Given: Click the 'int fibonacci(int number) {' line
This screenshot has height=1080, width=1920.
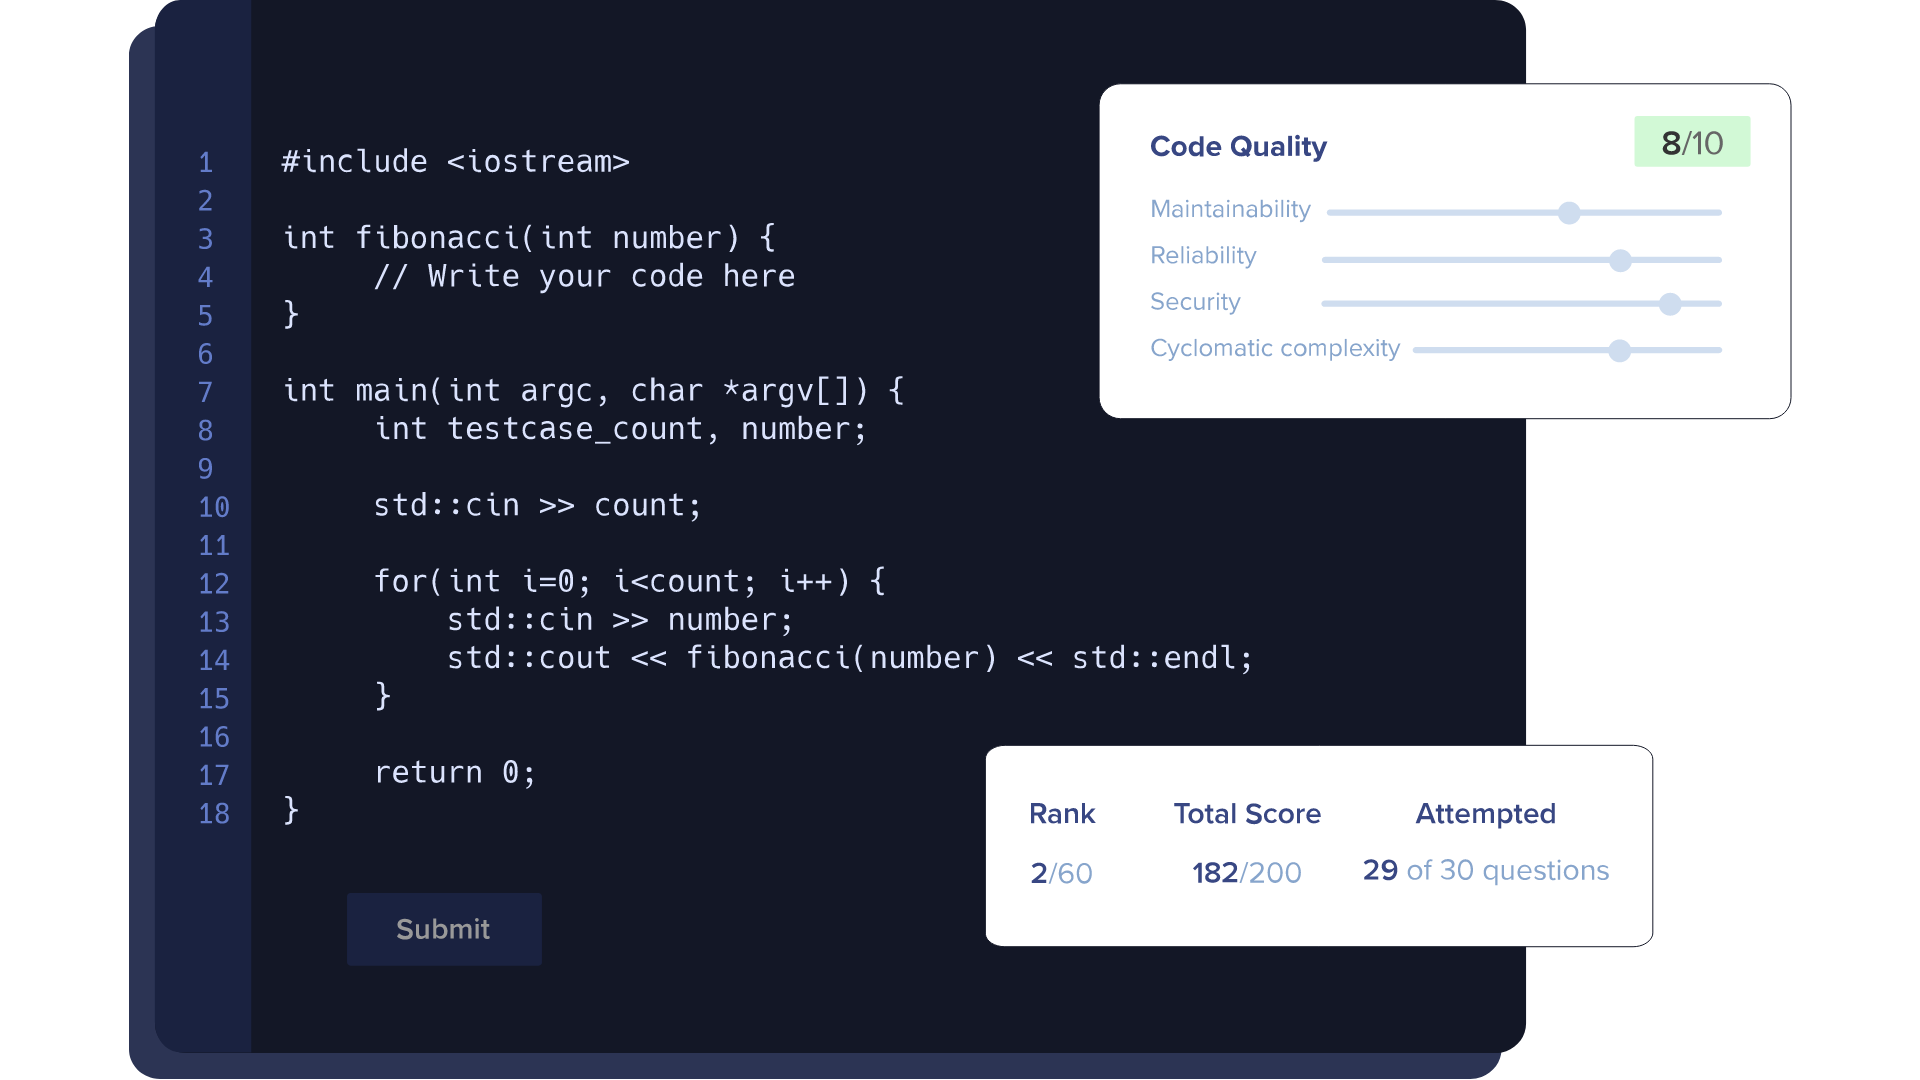Looking at the screenshot, I should 530,238.
